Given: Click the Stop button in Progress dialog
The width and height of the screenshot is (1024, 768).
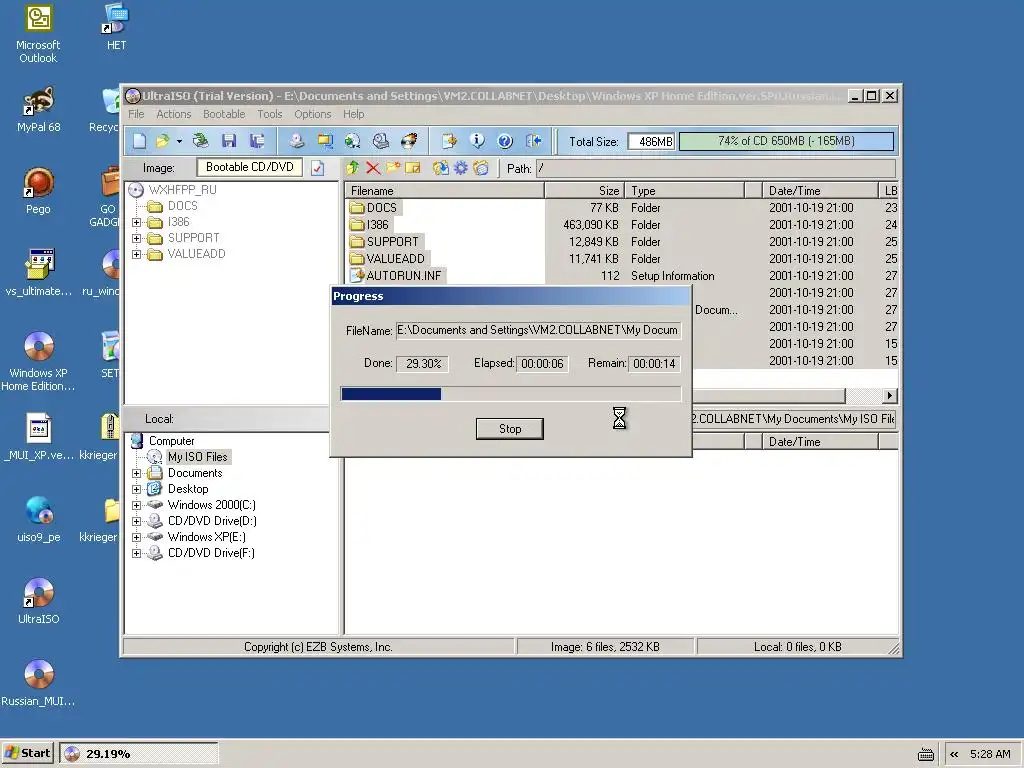Looking at the screenshot, I should (509, 429).
